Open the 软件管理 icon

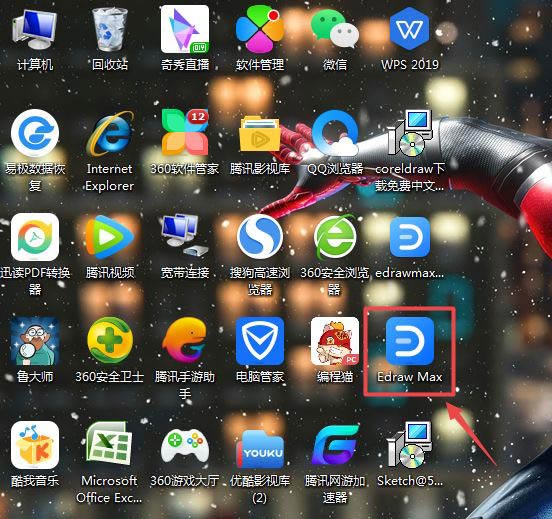[x=260, y=30]
